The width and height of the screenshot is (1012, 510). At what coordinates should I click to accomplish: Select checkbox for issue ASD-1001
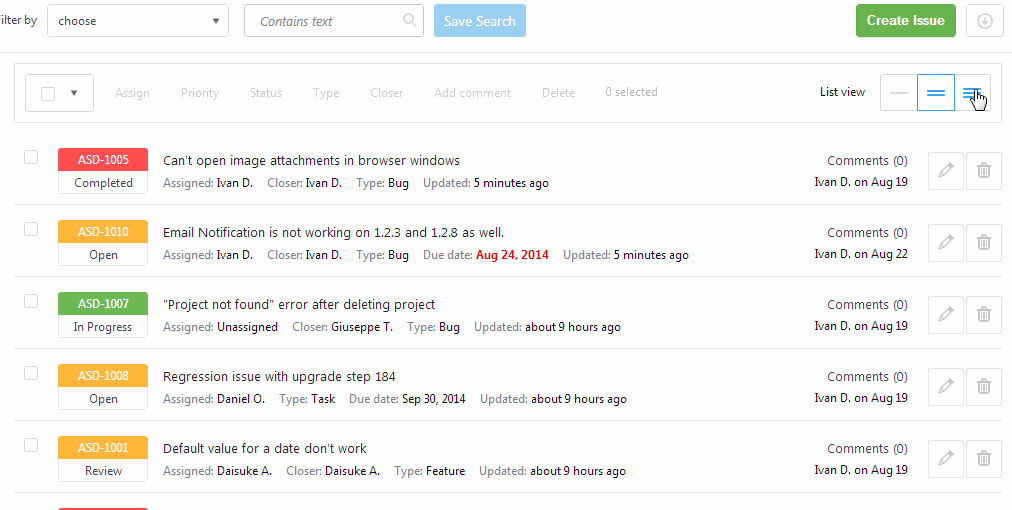pyautogui.click(x=31, y=445)
